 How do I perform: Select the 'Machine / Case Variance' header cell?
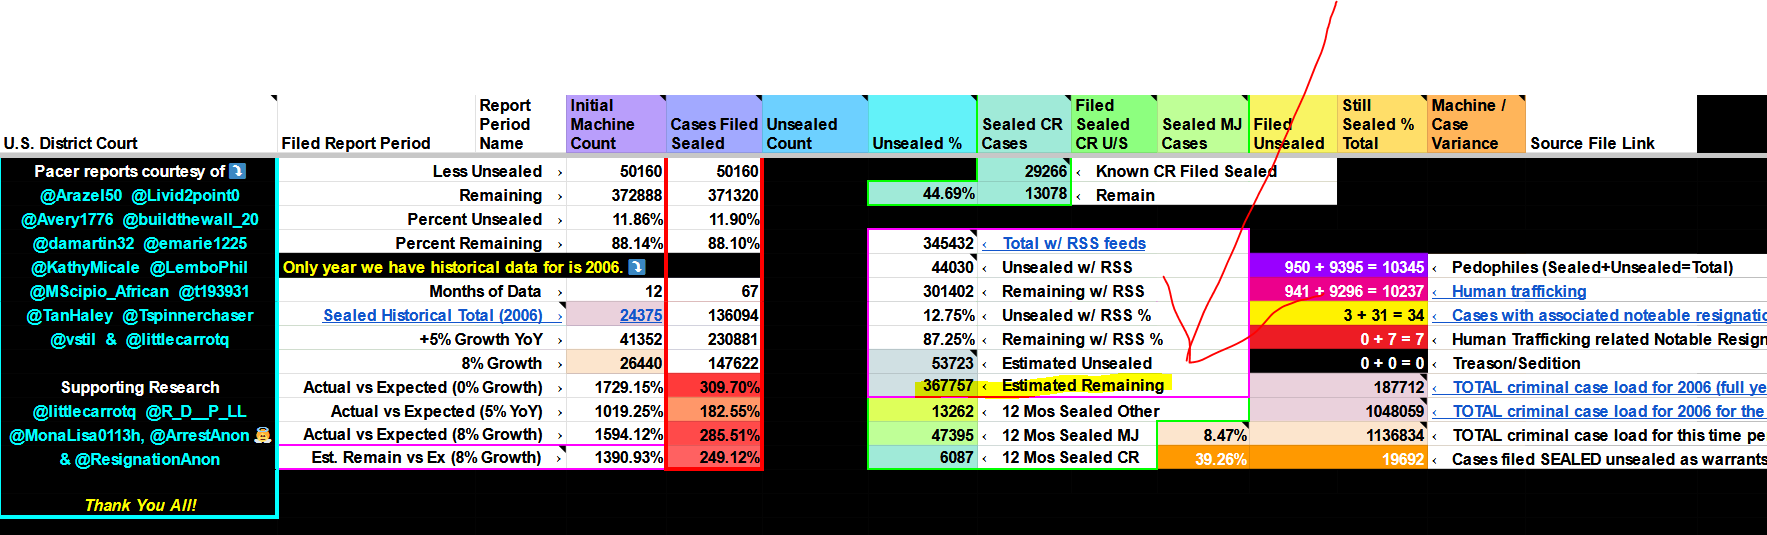point(1476,124)
